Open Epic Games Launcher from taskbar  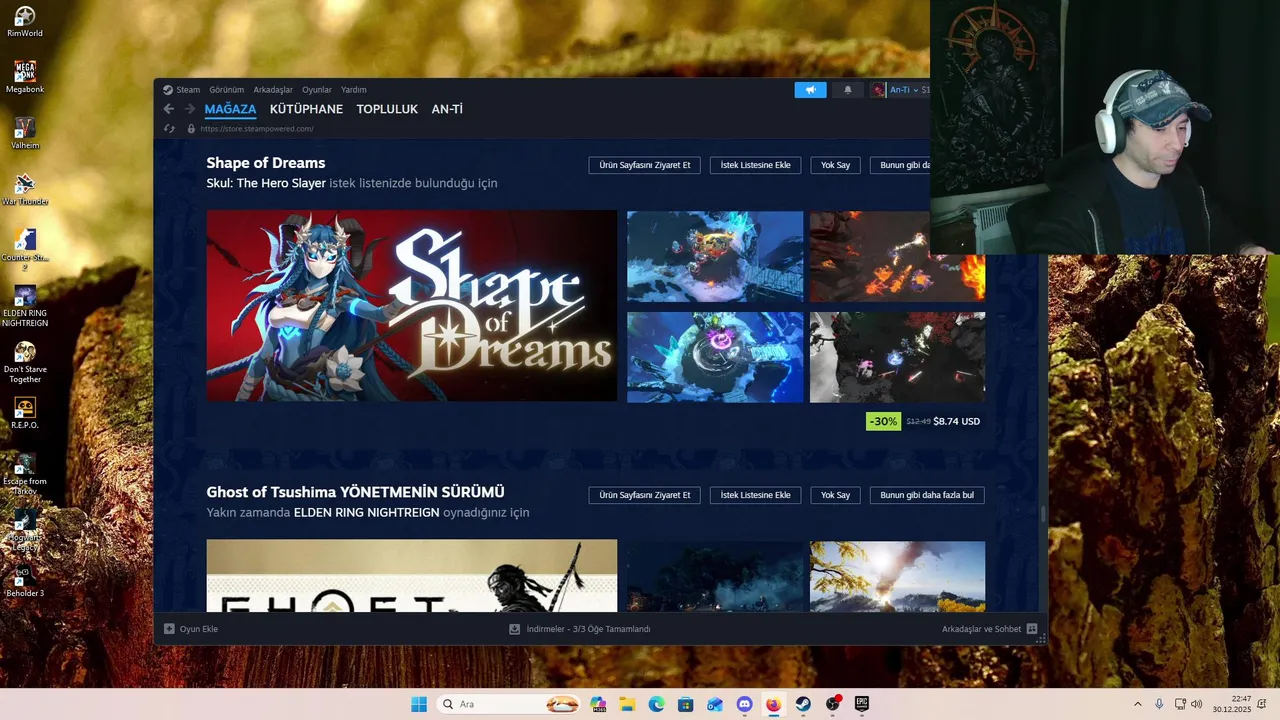coord(861,704)
